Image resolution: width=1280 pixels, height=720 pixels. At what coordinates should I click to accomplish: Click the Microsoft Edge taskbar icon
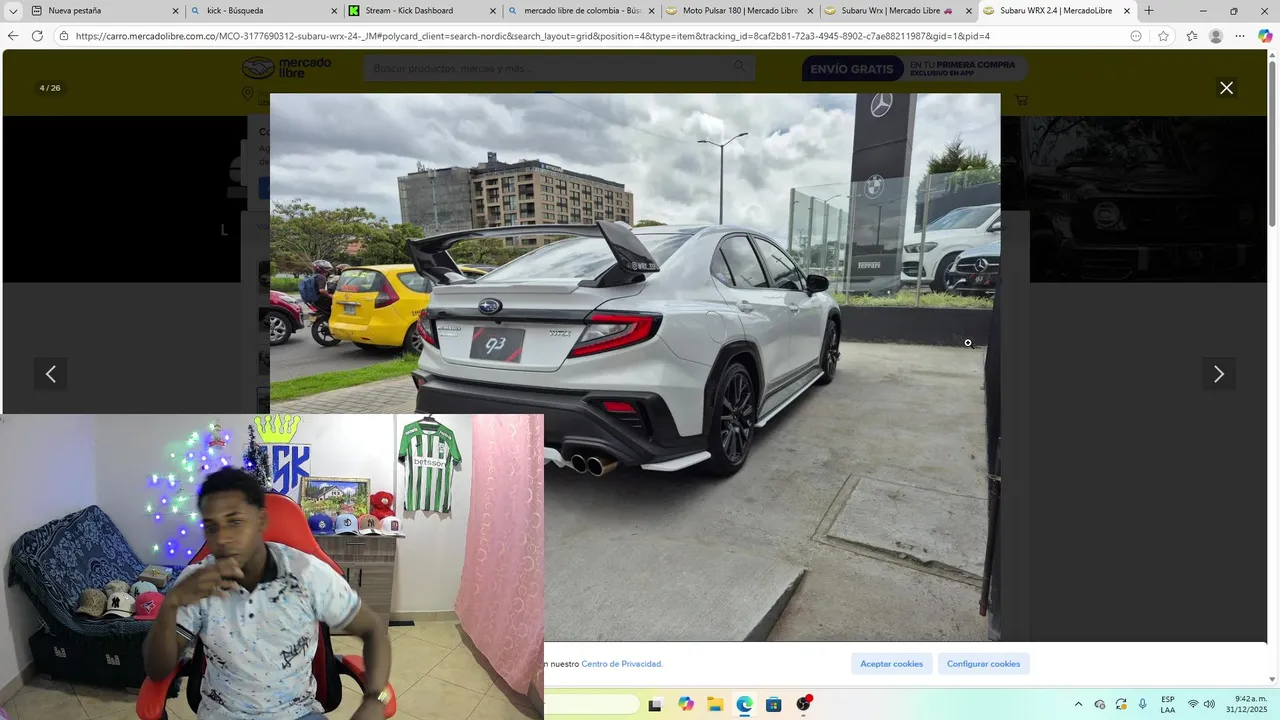[x=744, y=705]
